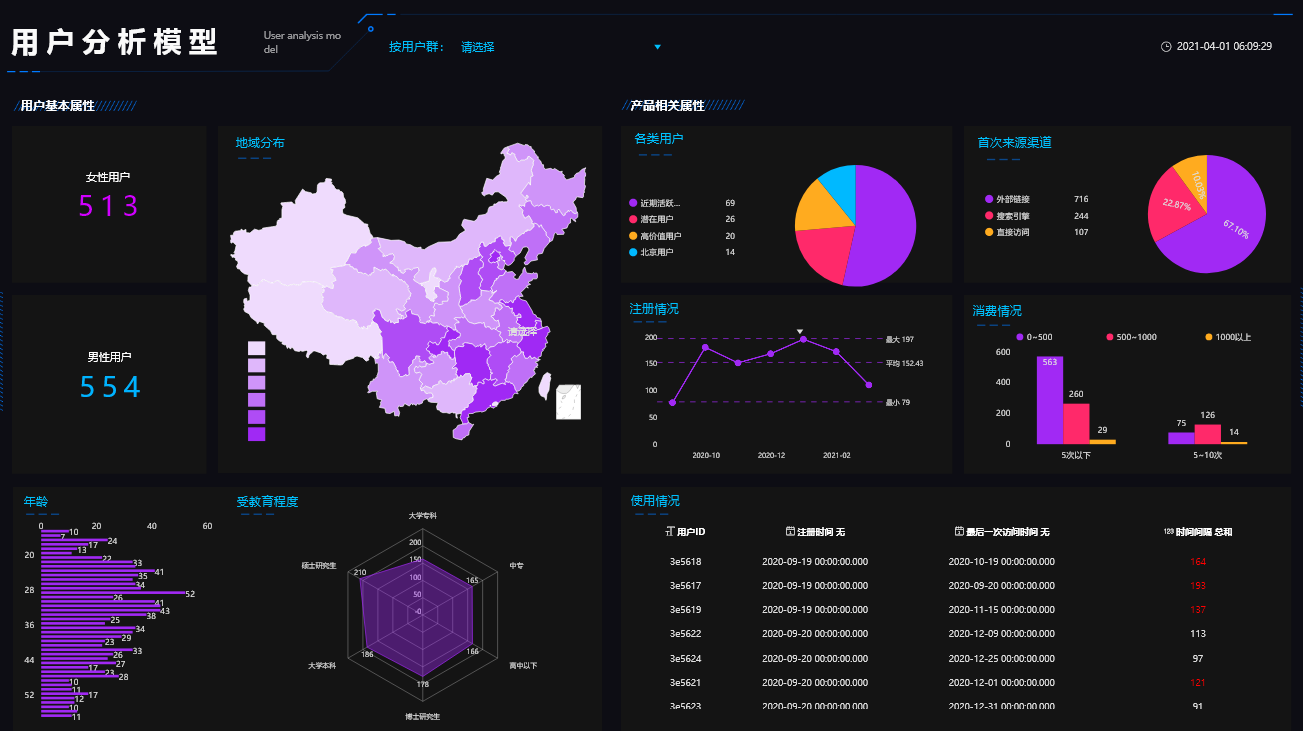The width and height of the screenshot is (1303, 731).
Task: Click the text-type icon before 用户ID header
Action: pos(669,531)
